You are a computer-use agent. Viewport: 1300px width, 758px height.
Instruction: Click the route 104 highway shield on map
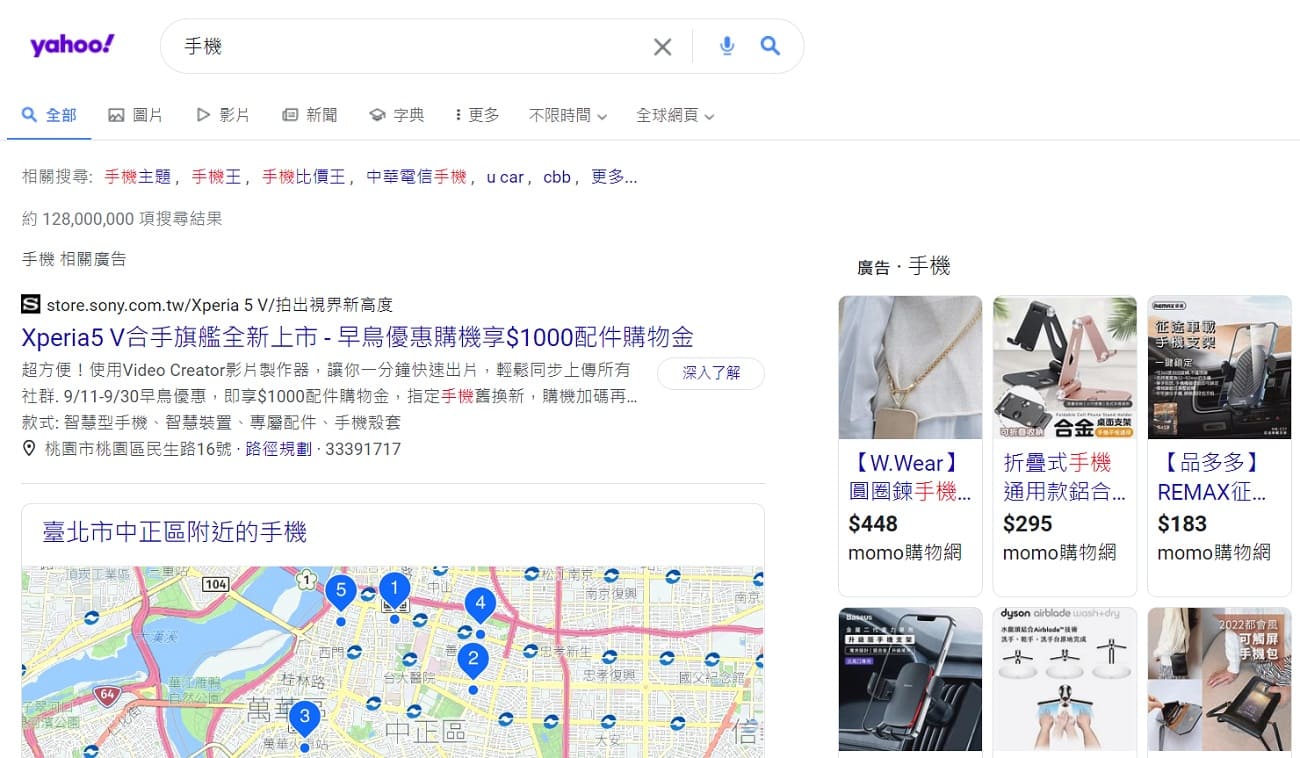coord(215,583)
